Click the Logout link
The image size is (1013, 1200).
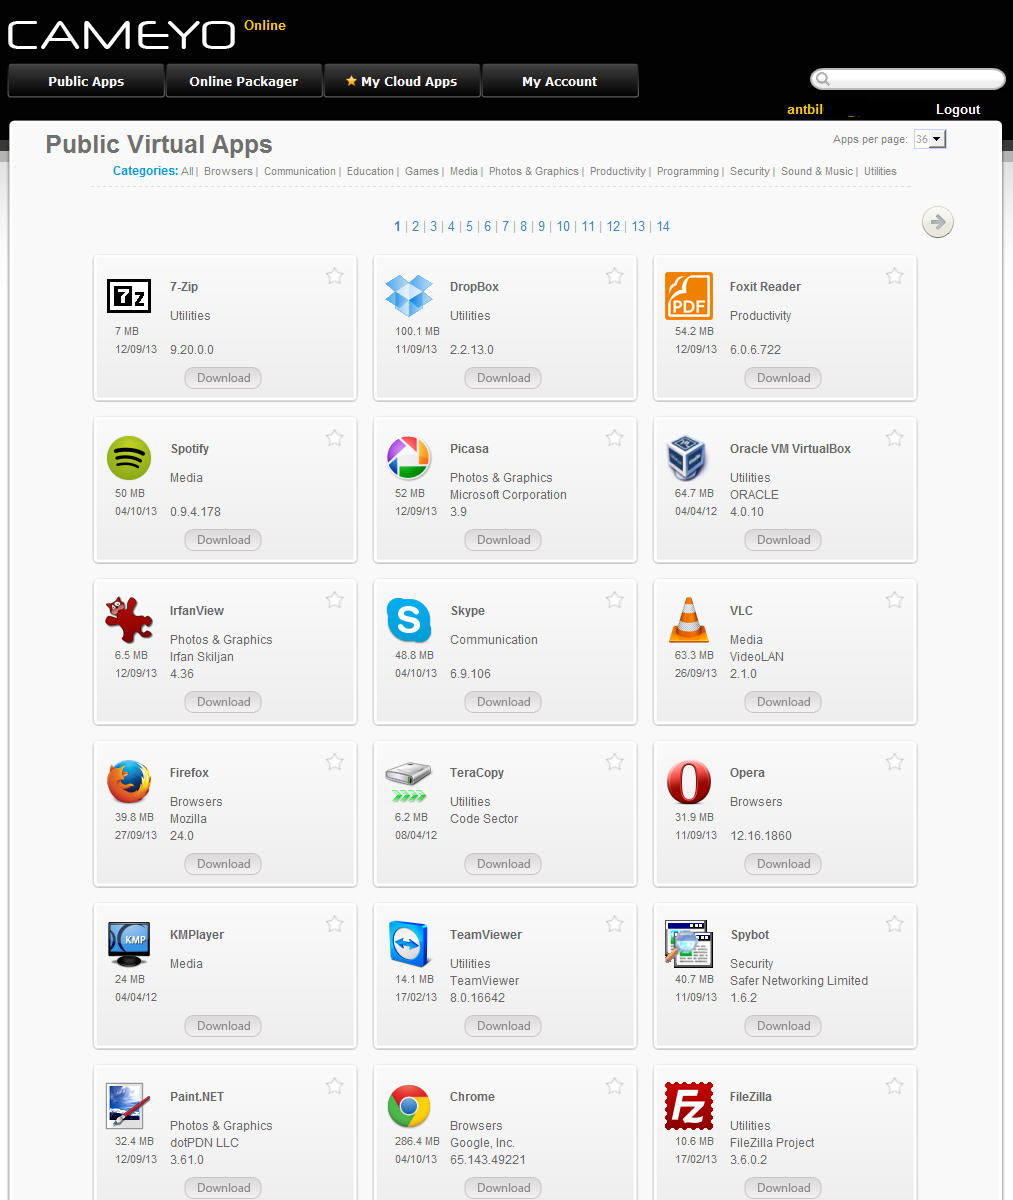coord(958,110)
